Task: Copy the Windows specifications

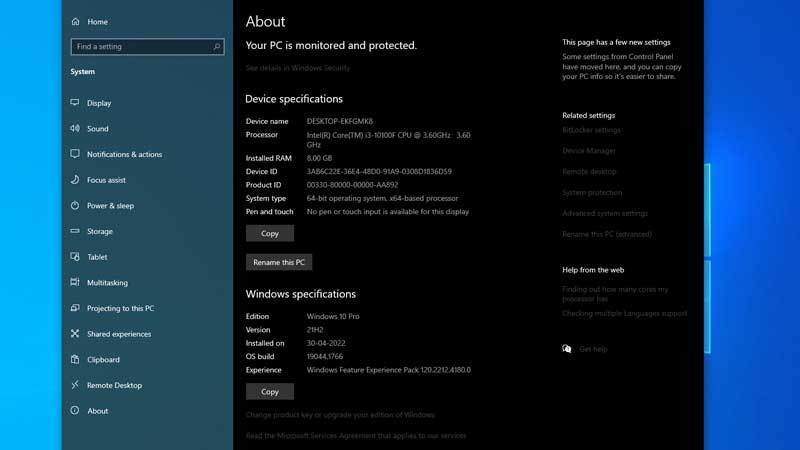Action: click(270, 392)
